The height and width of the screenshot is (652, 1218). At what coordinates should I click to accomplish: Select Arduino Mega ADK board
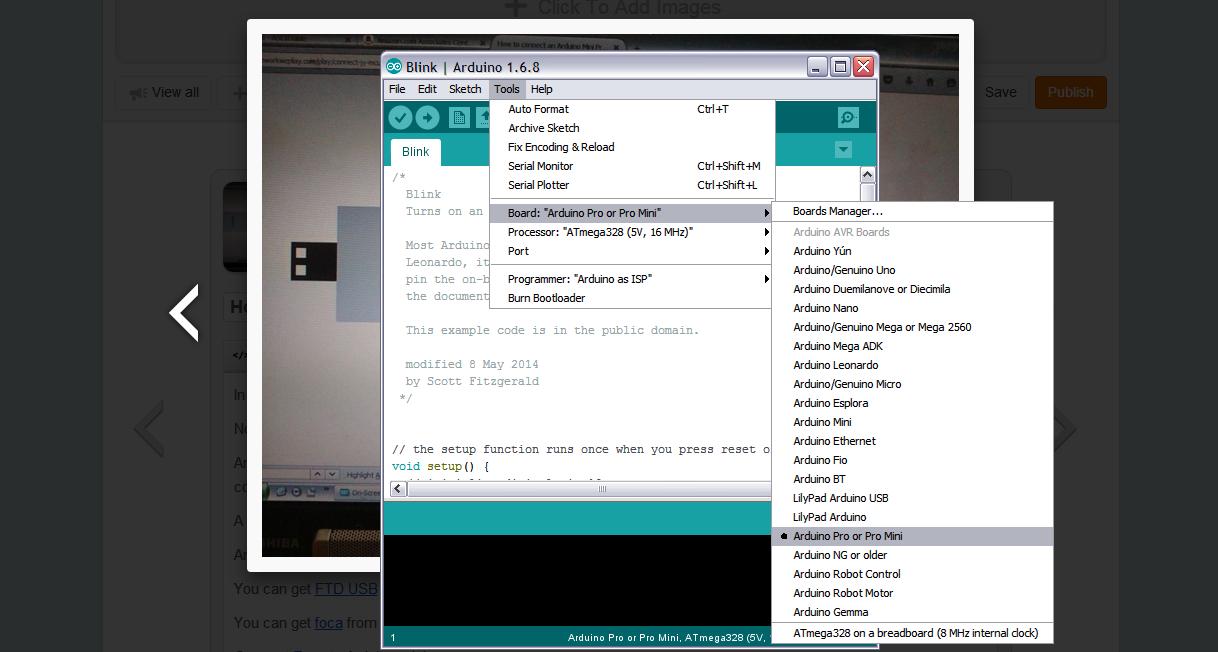(x=912, y=346)
